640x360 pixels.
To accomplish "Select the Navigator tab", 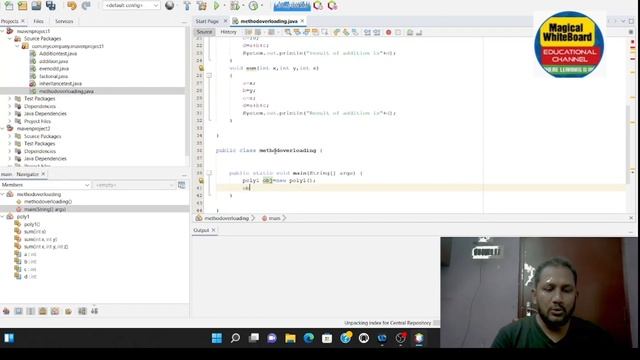I will (x=27, y=174).
